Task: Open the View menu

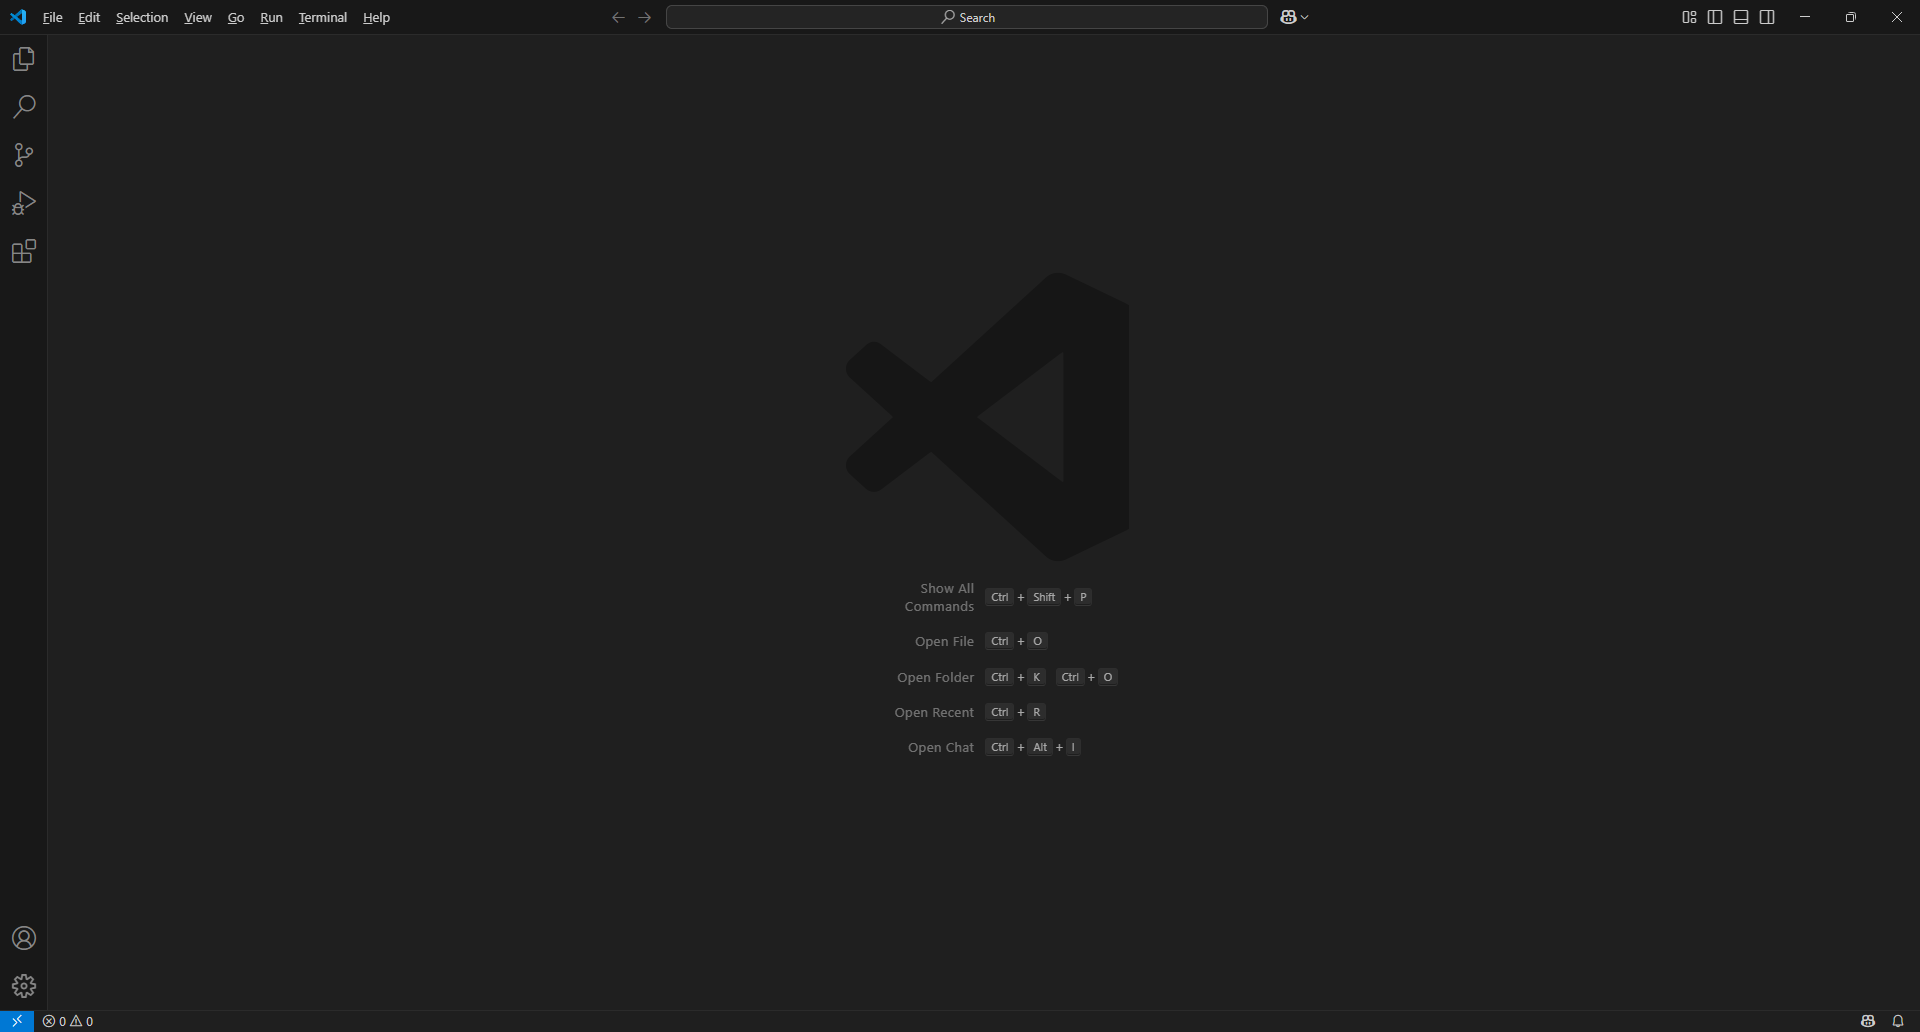Action: click(x=198, y=17)
